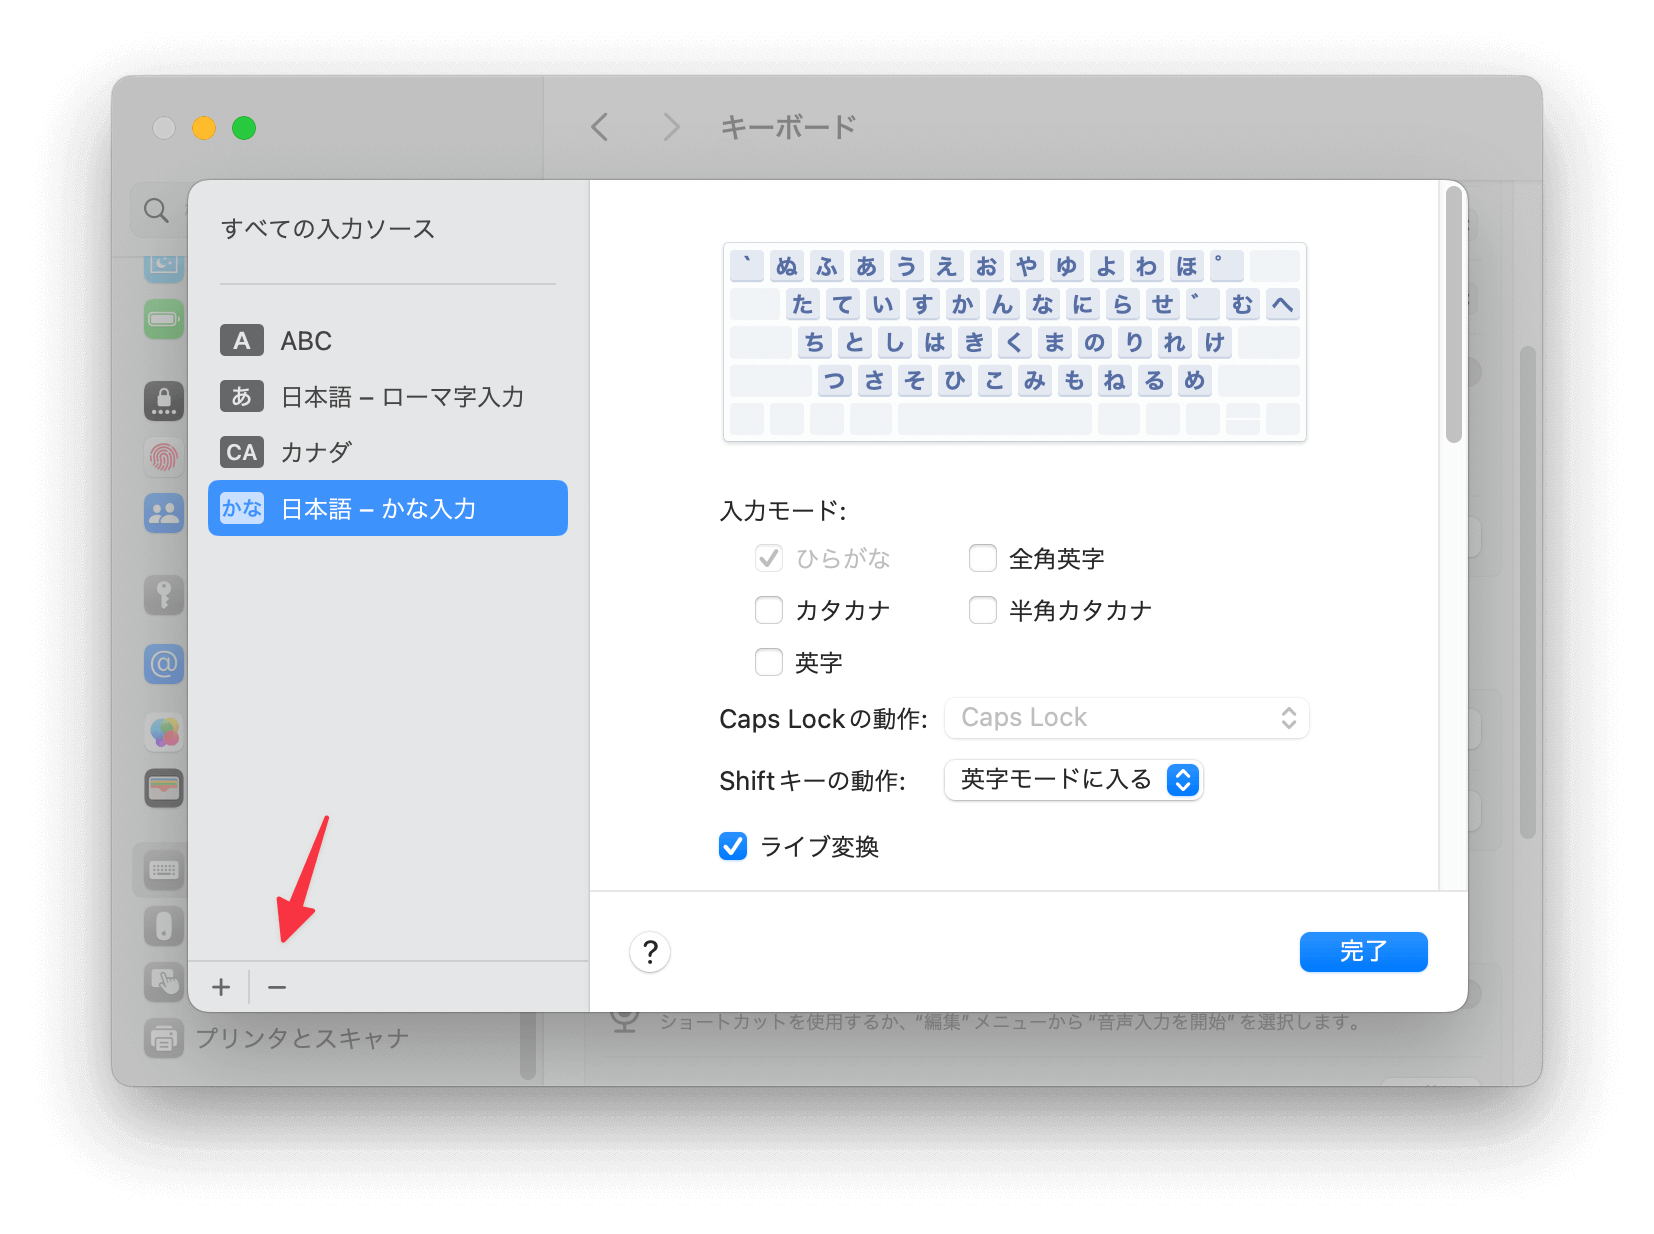Open Users & Groups sidebar icon
This screenshot has height=1234, width=1654.
[164, 513]
